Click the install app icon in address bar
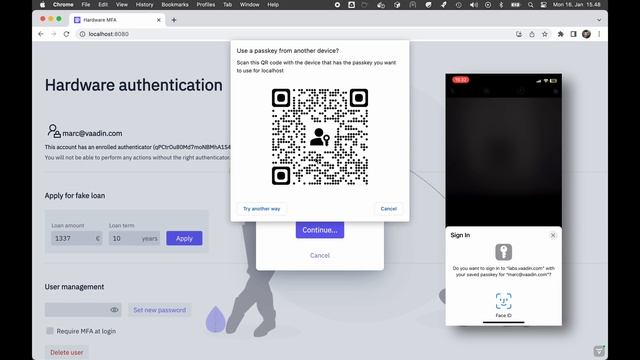The image size is (640, 360). 519,34
